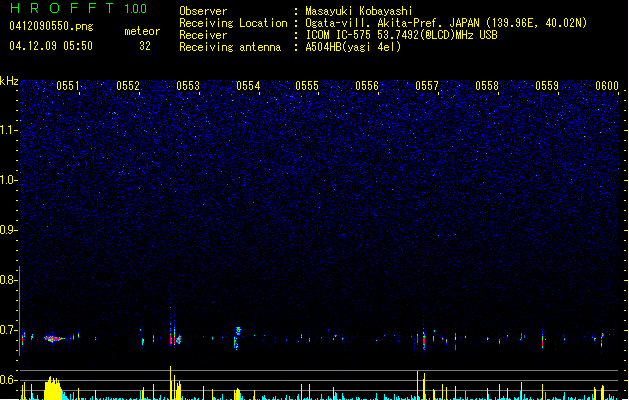Viewport: 629px width, 400px height.
Task: Click the cyan meteor echo near 0554
Action: point(238,331)
